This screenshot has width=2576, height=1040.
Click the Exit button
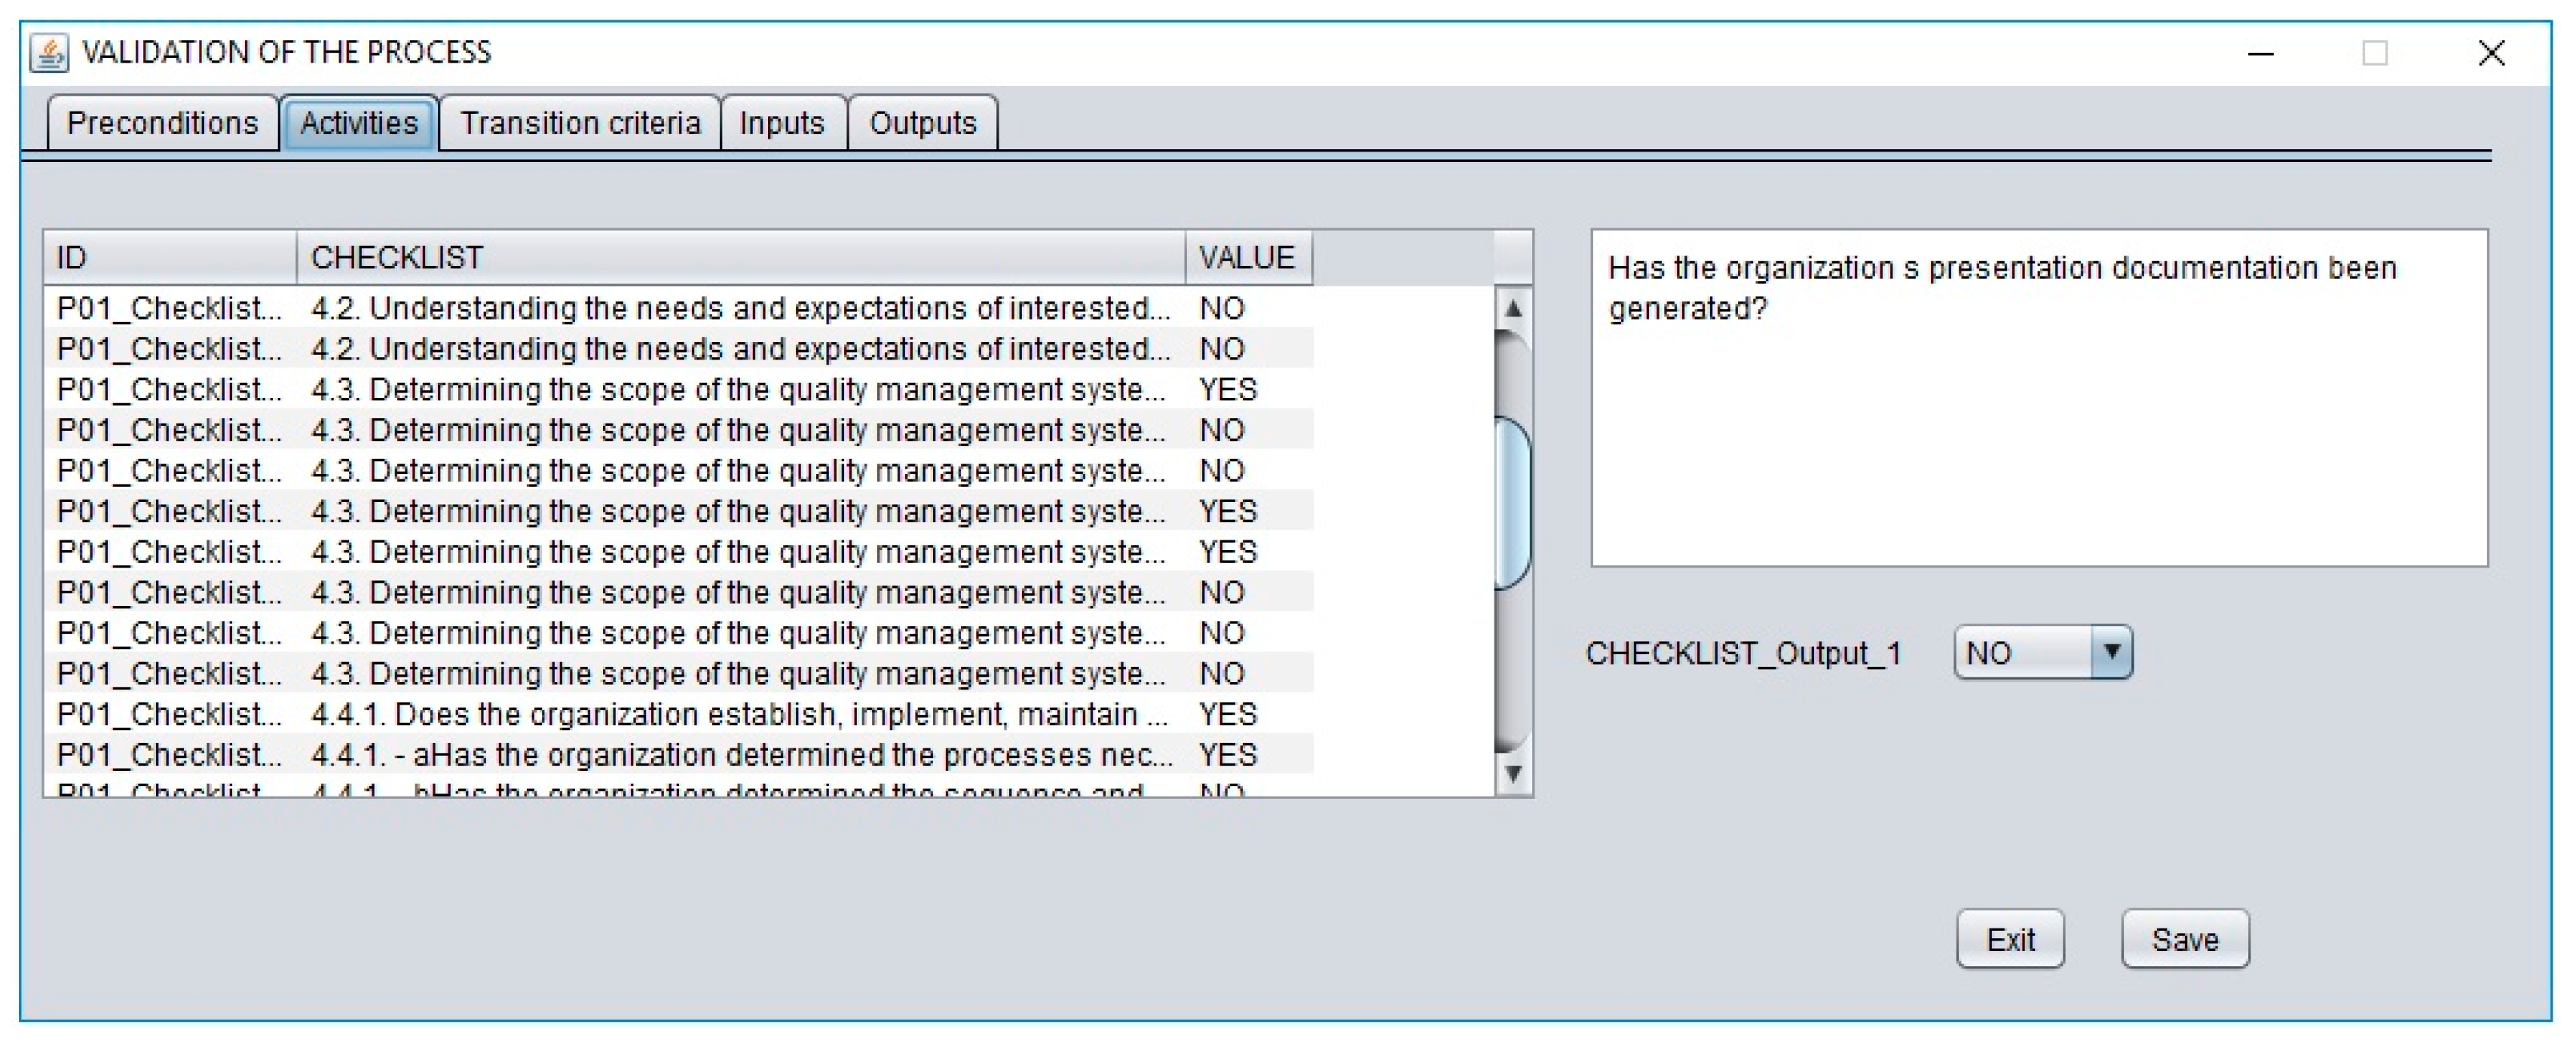click(x=2009, y=939)
